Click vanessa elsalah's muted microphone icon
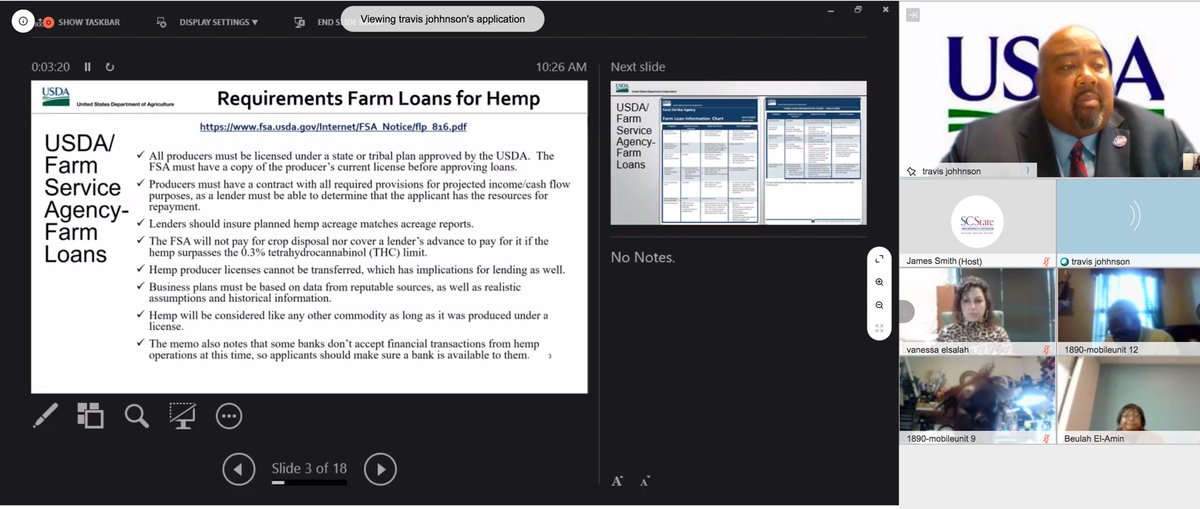This screenshot has height=509, width=1200. [1045, 349]
